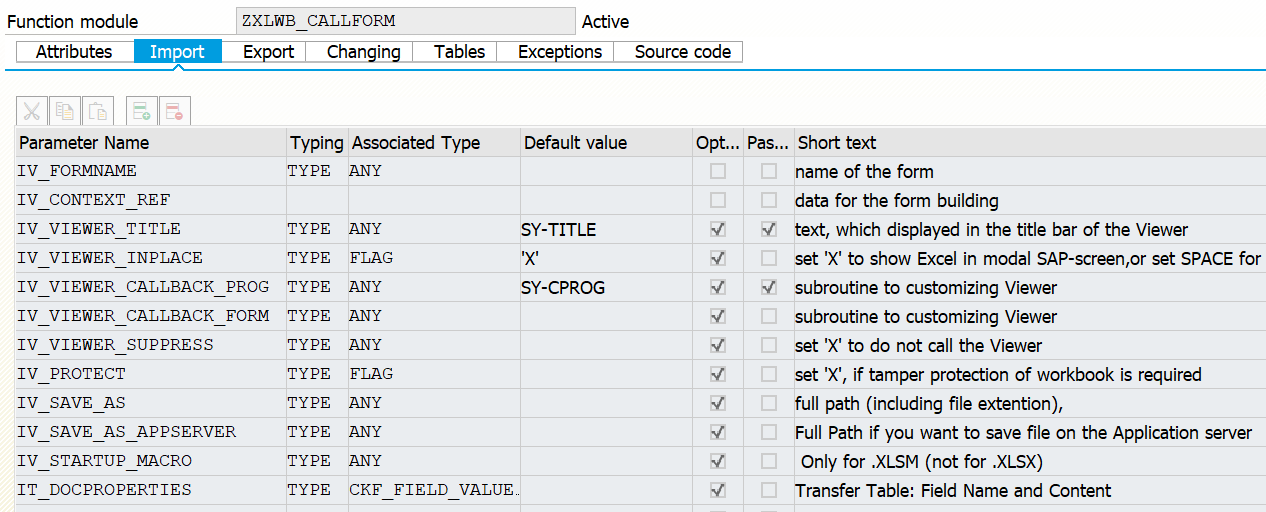The width and height of the screenshot is (1266, 512).
Task: Toggle Pass Value checkbox for IV_FORMNAME
Action: click(x=768, y=171)
